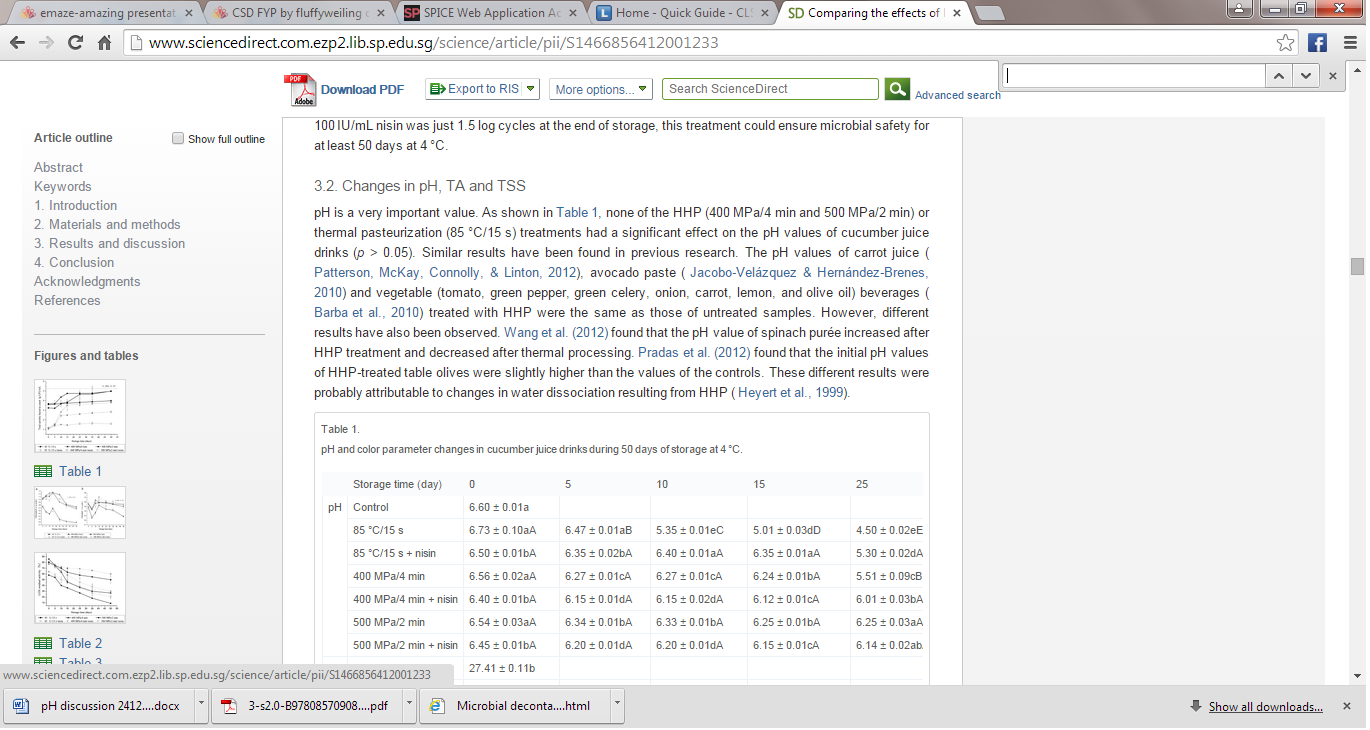
Task: Bookmark this page with the star icon
Action: click(1286, 43)
